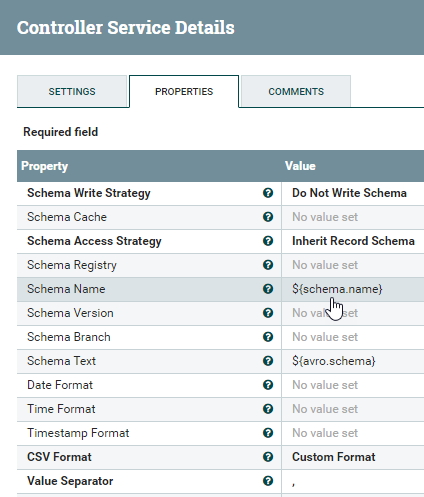Viewport: 424px width, 497px height.
Task: Open help for Schema Name
Action: coord(268,289)
